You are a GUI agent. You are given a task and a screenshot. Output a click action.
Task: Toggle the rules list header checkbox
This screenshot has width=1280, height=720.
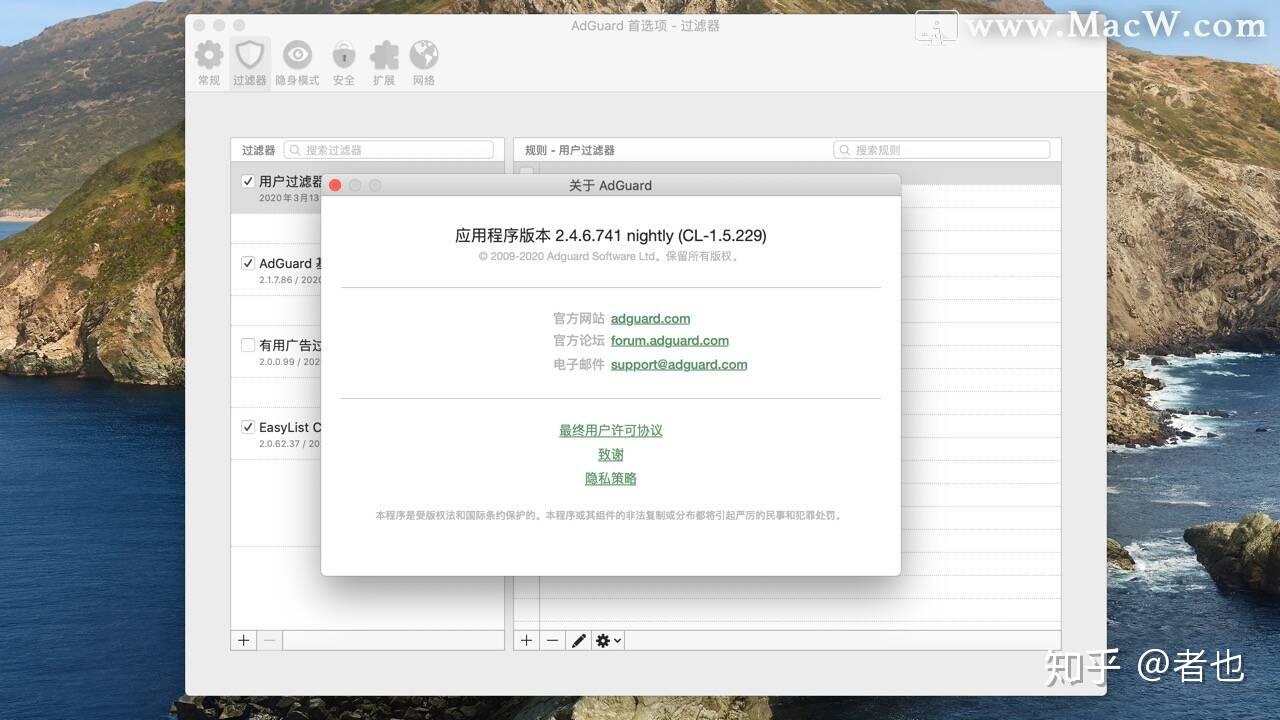pos(526,172)
